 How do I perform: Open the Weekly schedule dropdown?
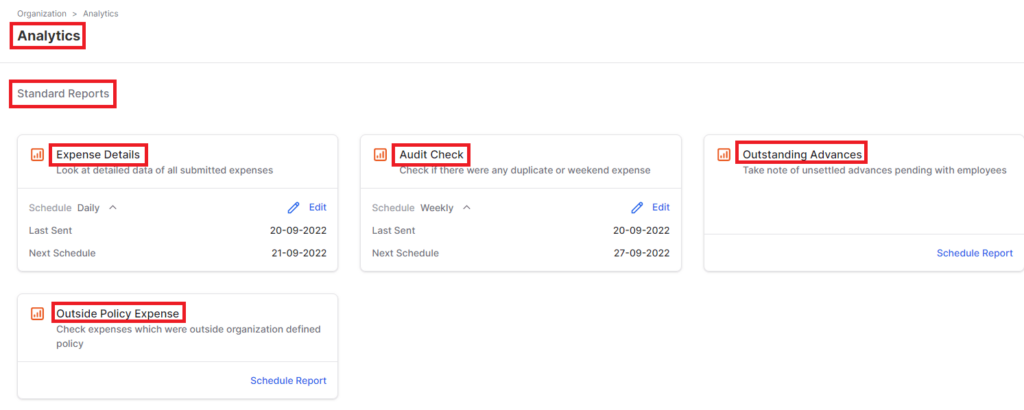coord(437,208)
